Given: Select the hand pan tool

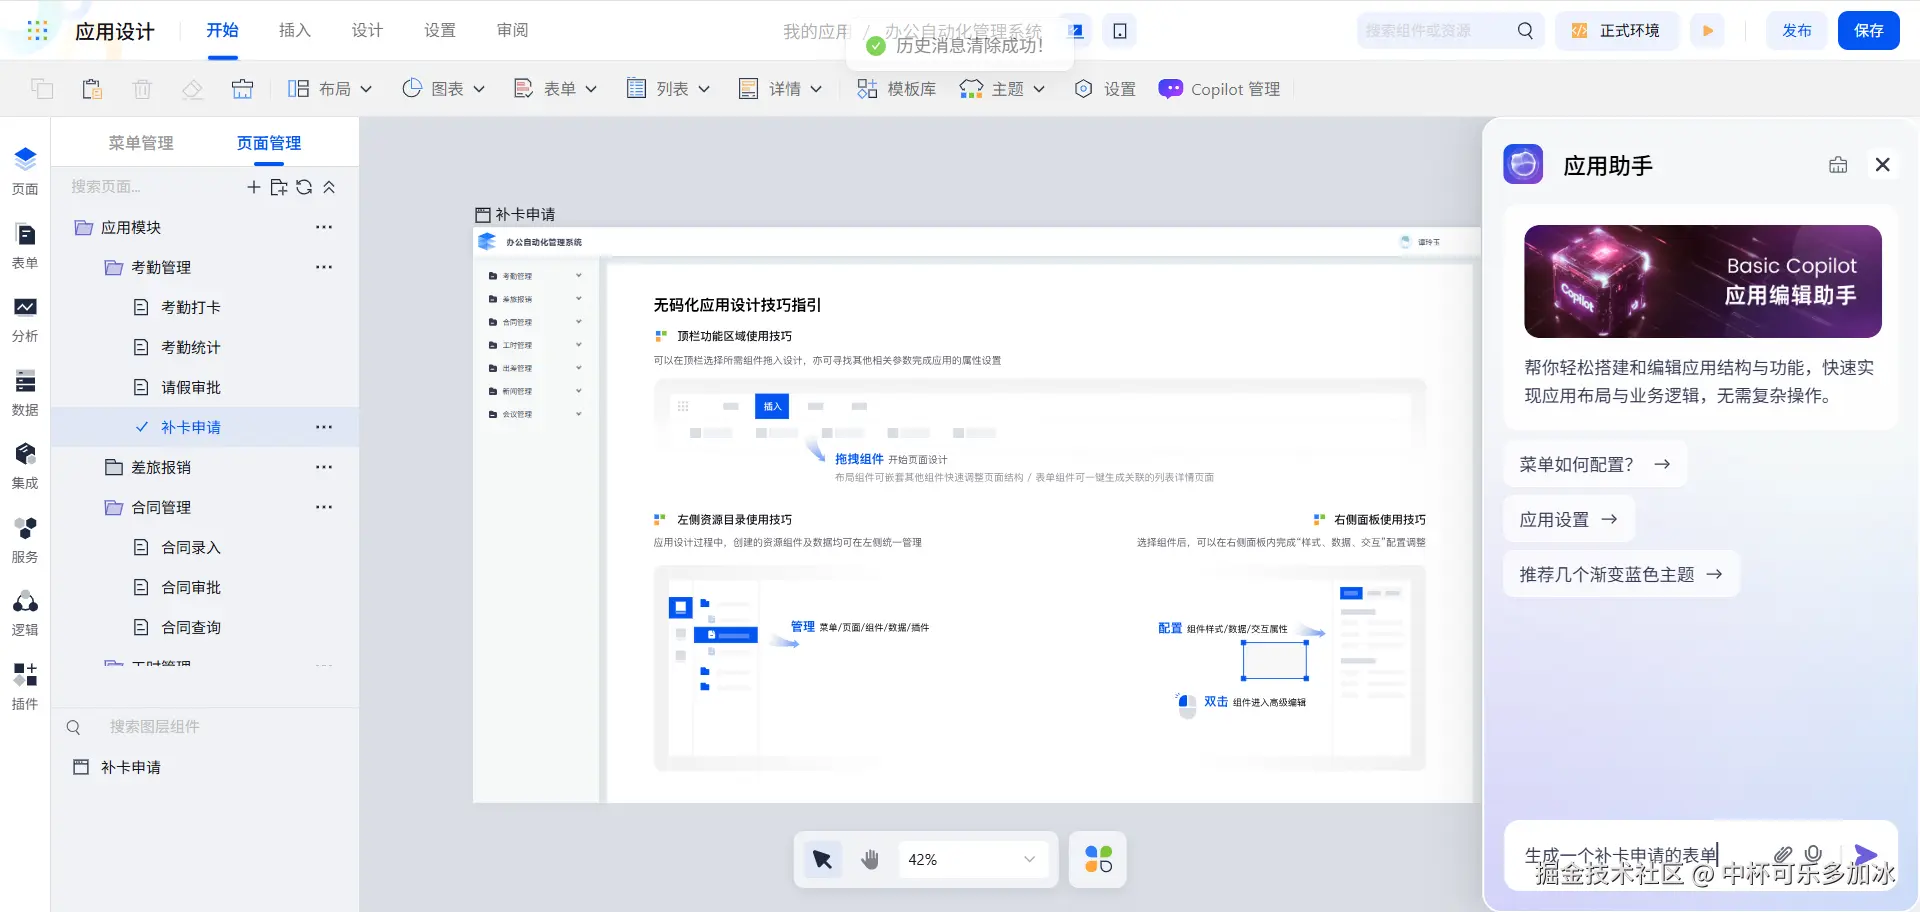Looking at the screenshot, I should coord(870,859).
